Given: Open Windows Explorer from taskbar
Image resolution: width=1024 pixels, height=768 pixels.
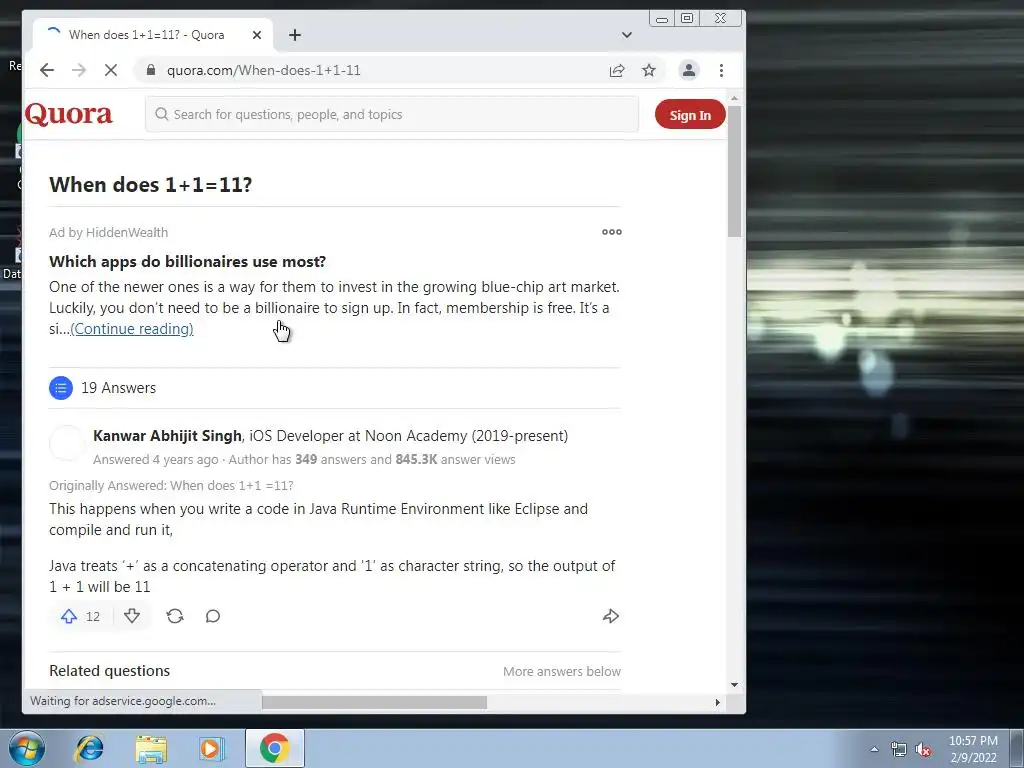Looking at the screenshot, I should point(151,748).
